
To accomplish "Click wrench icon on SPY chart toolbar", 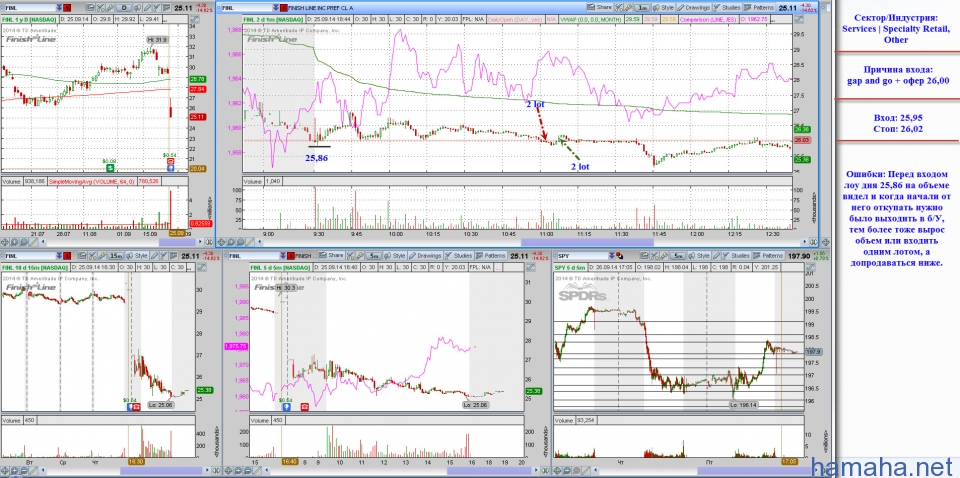I will (x=664, y=256).
